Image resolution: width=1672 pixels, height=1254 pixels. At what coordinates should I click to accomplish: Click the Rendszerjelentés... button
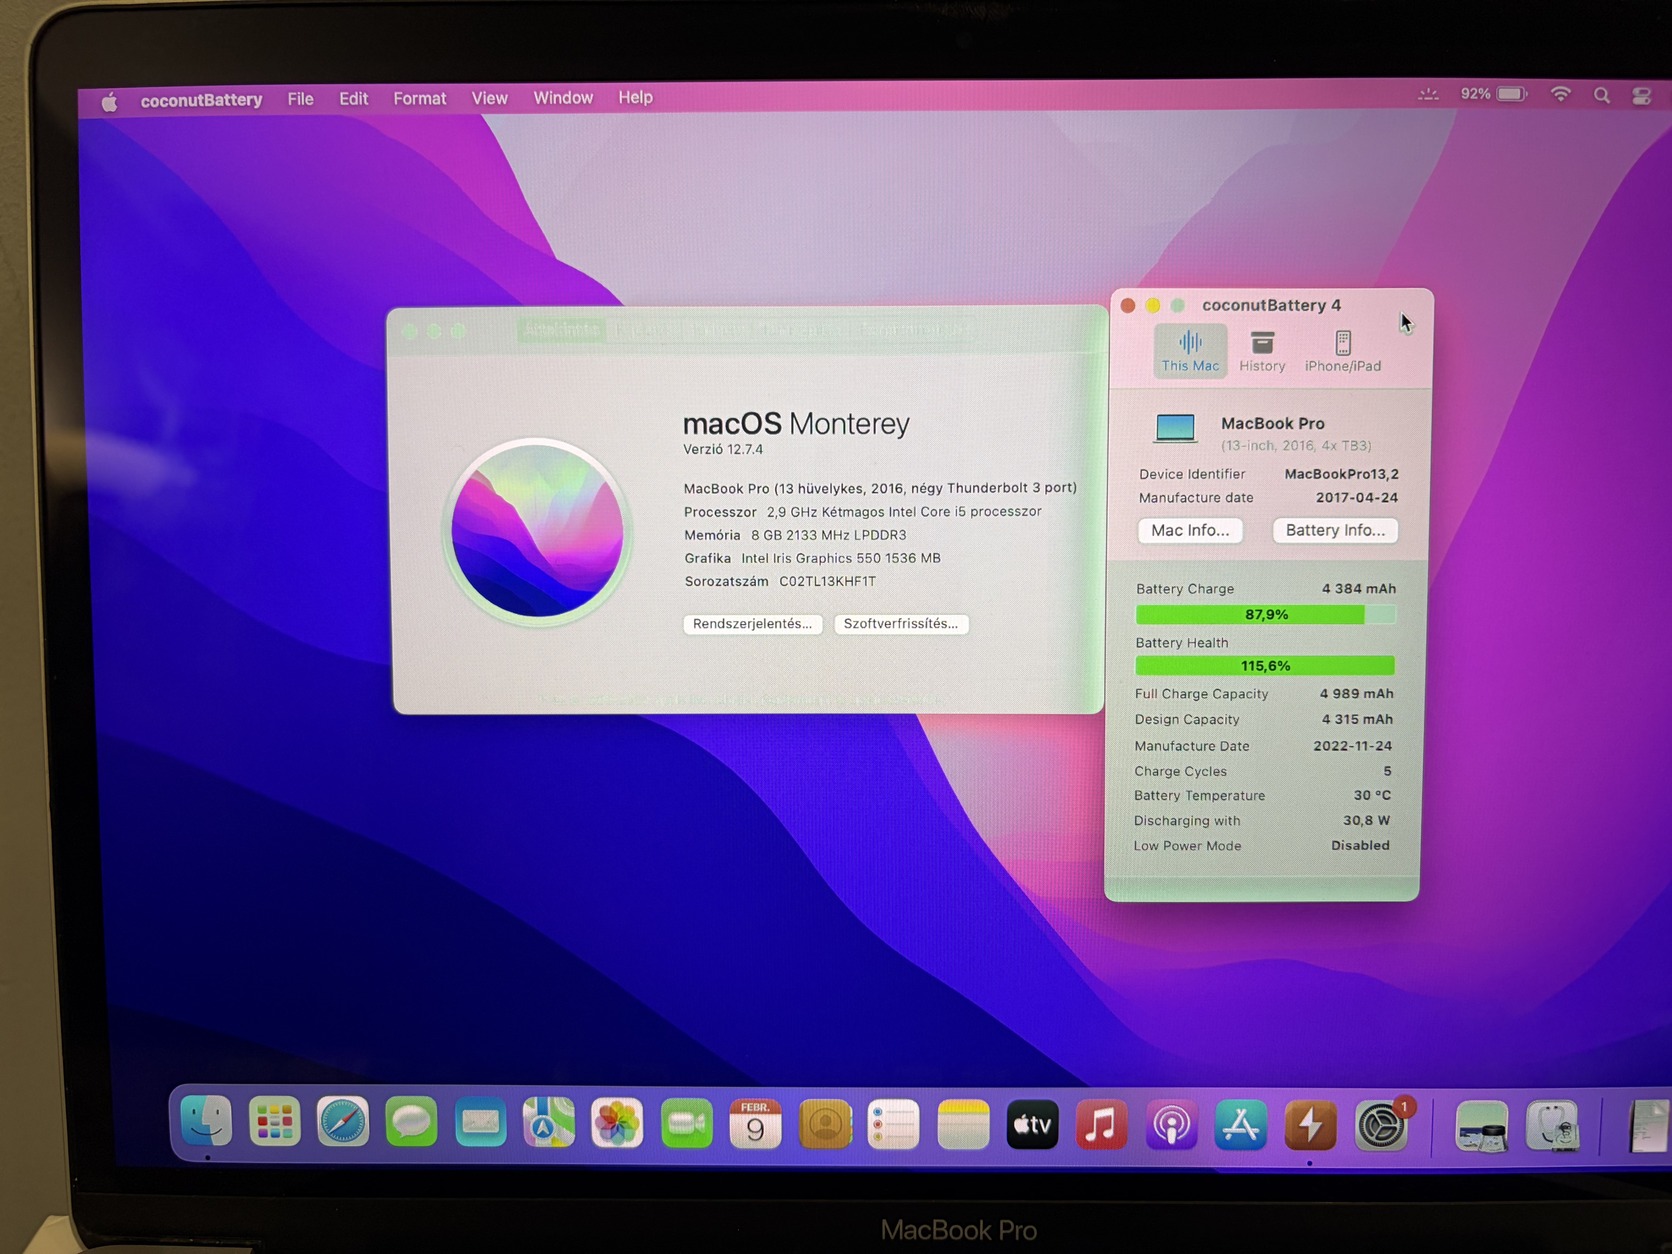tap(753, 623)
